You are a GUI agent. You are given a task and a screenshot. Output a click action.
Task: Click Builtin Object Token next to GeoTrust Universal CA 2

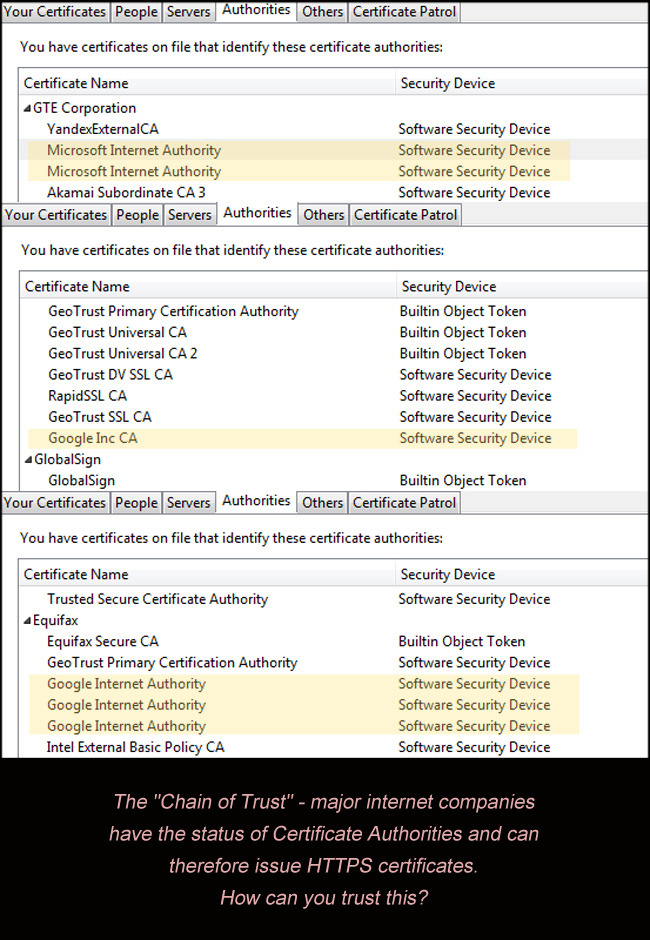click(463, 354)
